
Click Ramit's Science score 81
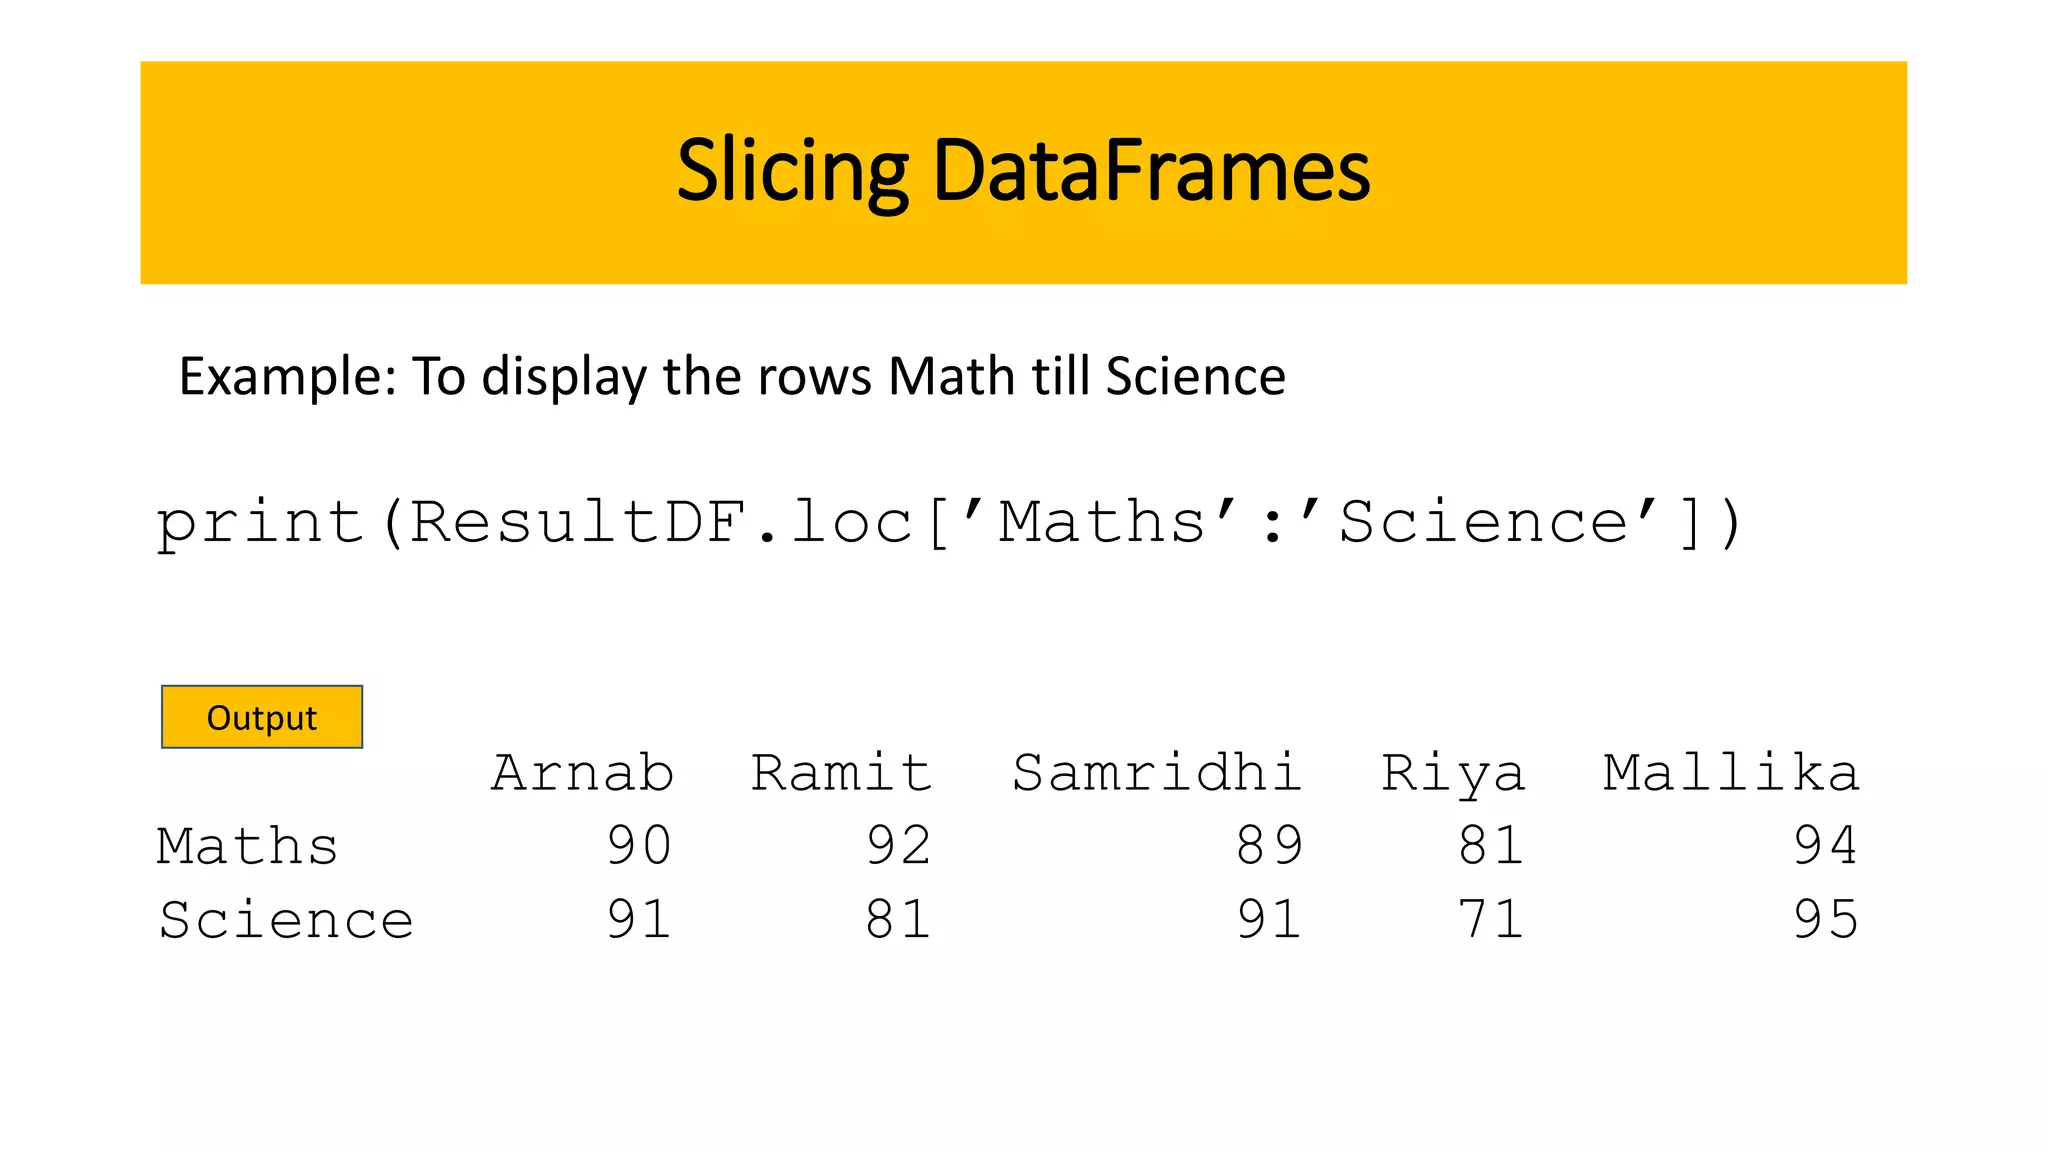coord(899,920)
